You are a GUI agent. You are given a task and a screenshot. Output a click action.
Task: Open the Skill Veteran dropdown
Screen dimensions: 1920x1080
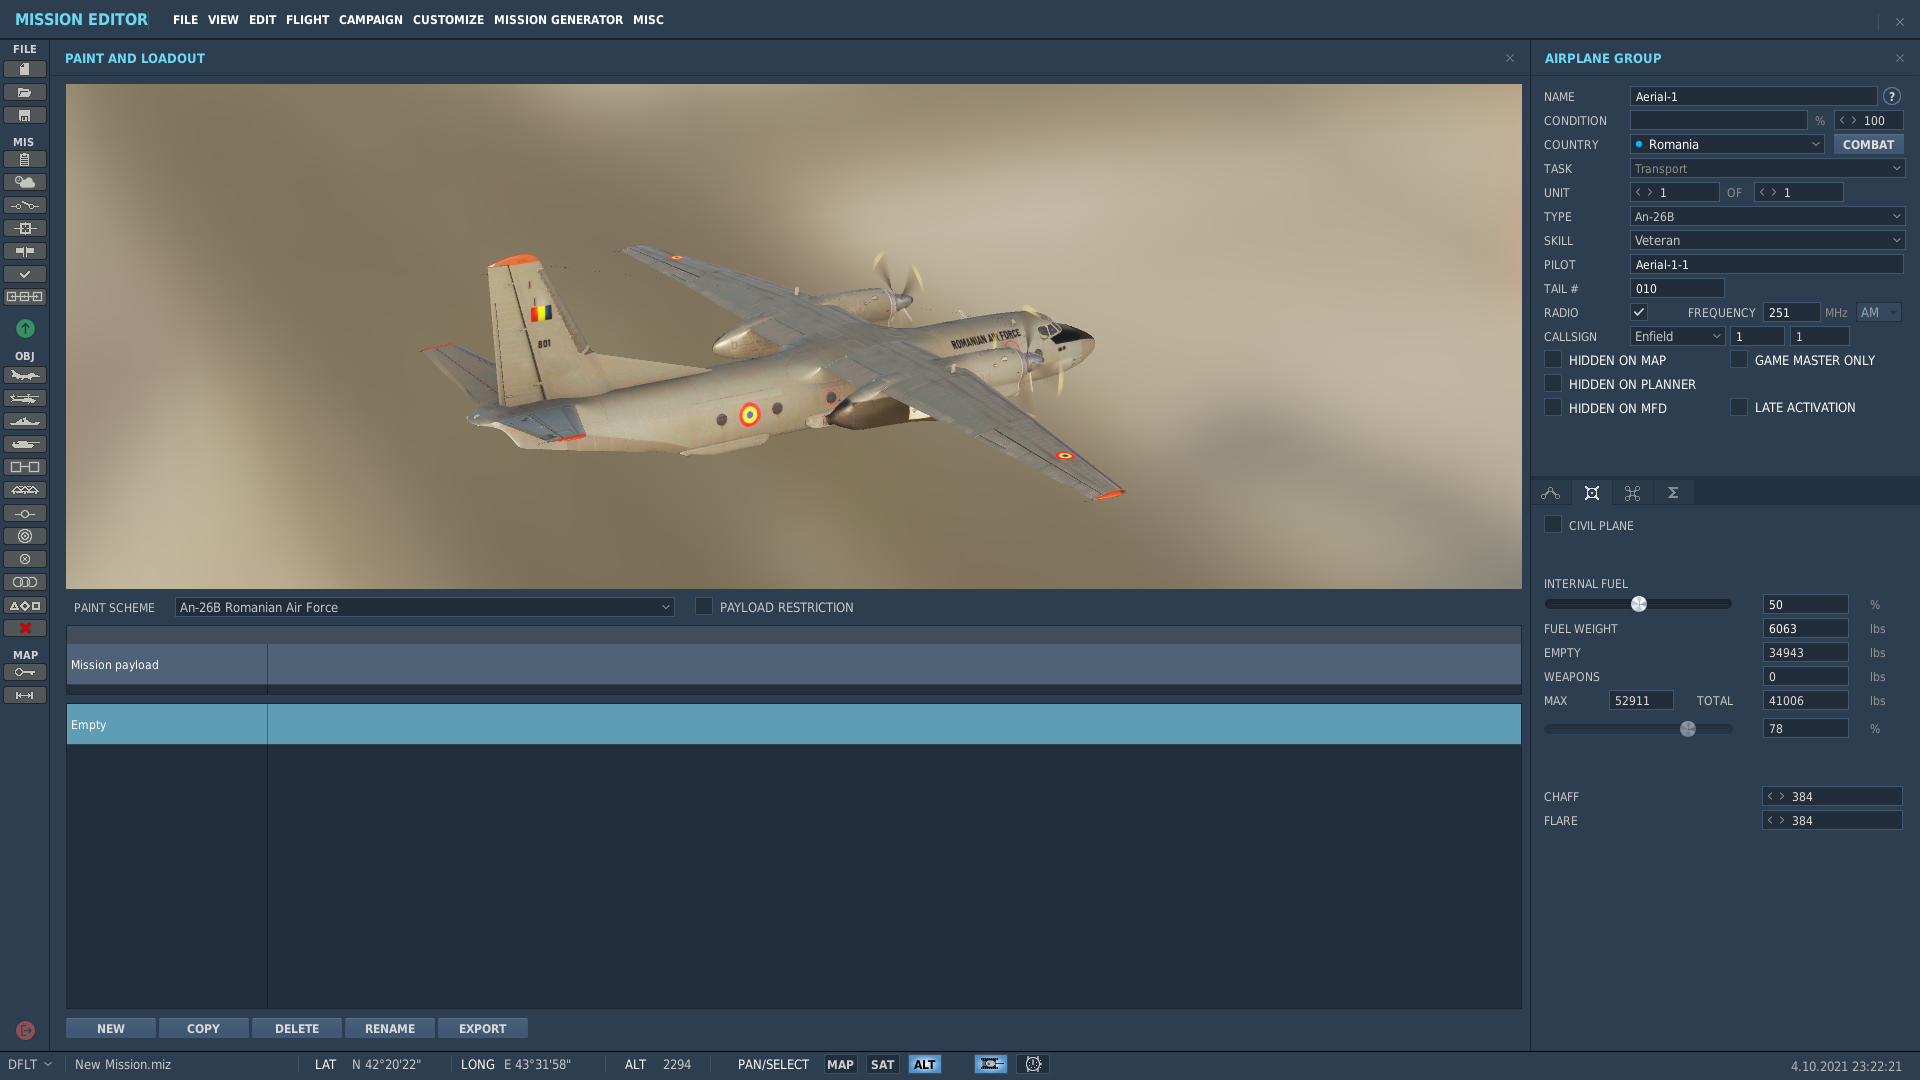click(x=1766, y=240)
